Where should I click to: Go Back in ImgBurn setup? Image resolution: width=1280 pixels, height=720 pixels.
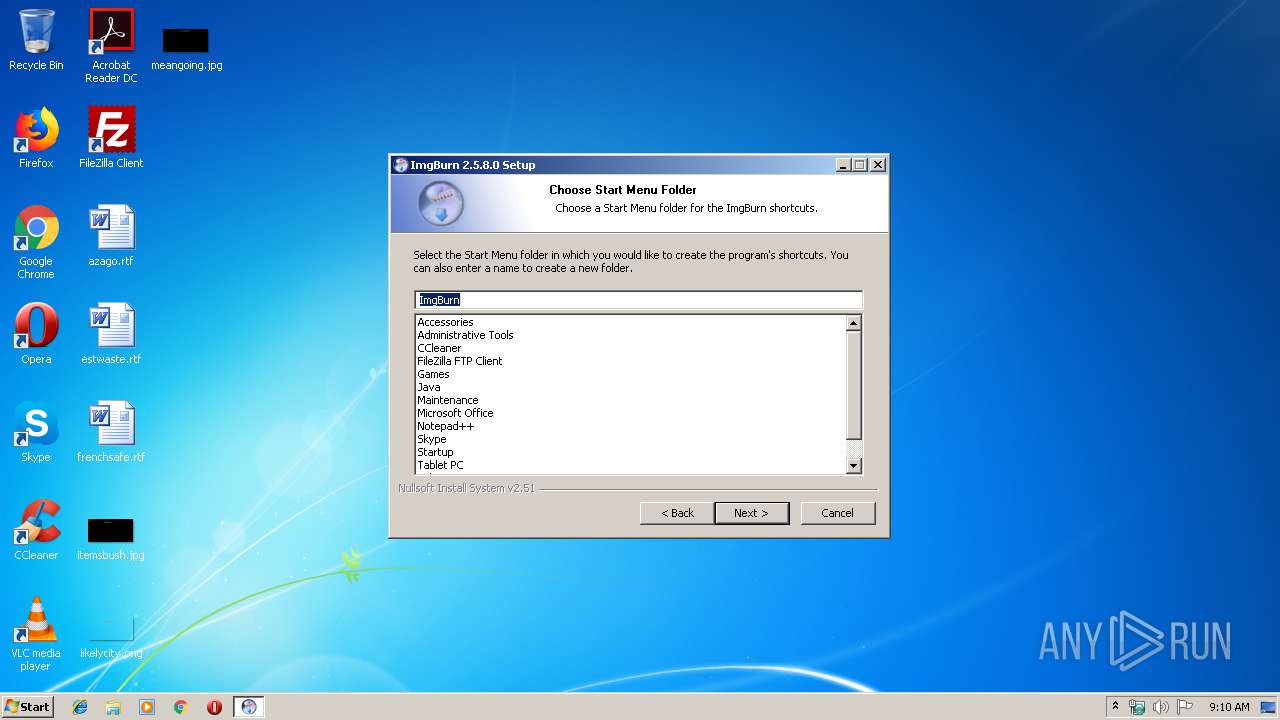(x=677, y=513)
